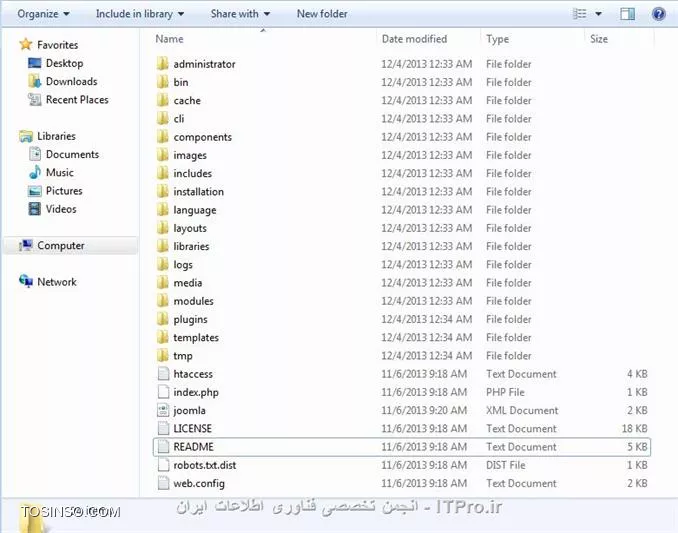
Task: Click the Music library icon
Action: pos(35,172)
